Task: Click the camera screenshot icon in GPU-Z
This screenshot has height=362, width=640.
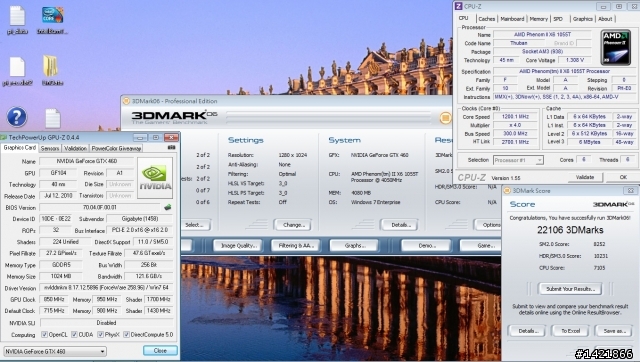Action: [171, 148]
